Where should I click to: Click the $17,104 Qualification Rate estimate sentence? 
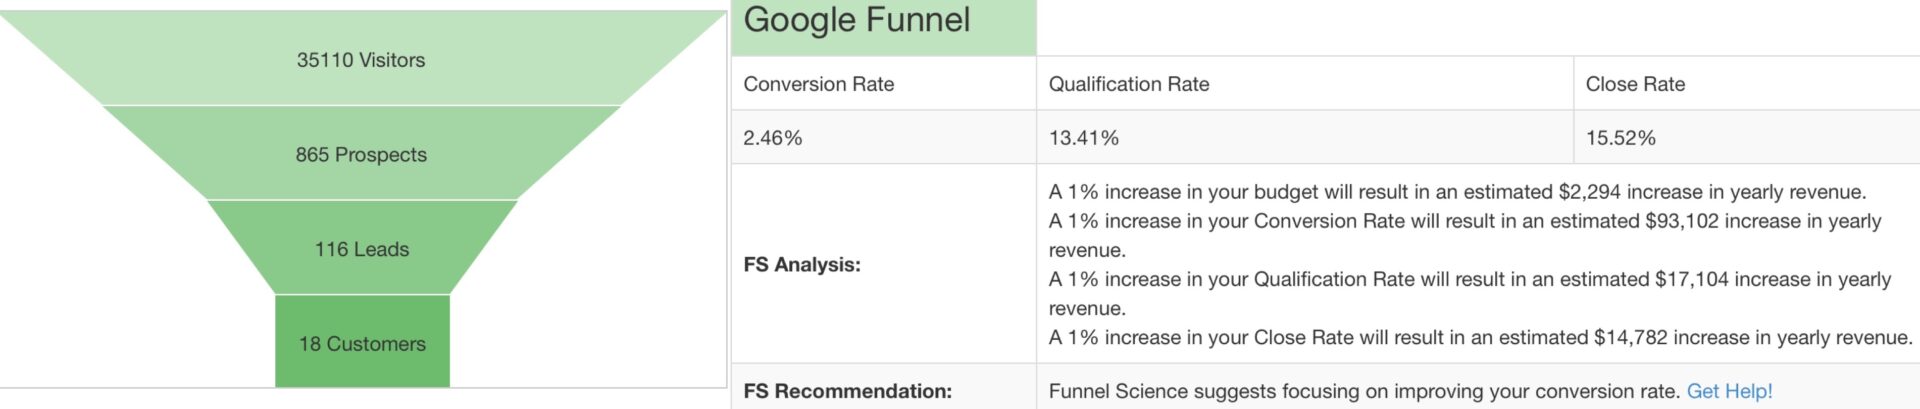pyautogui.click(x=1470, y=293)
